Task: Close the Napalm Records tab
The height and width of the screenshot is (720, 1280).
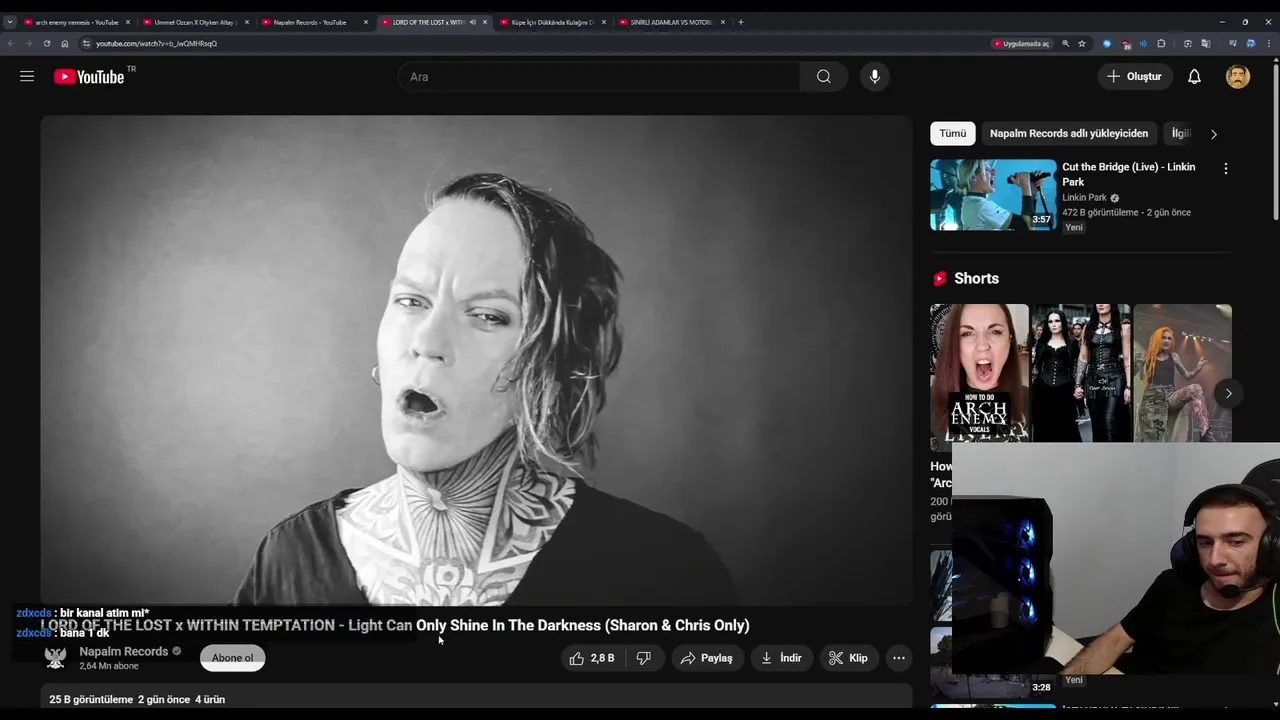Action: pyautogui.click(x=366, y=22)
